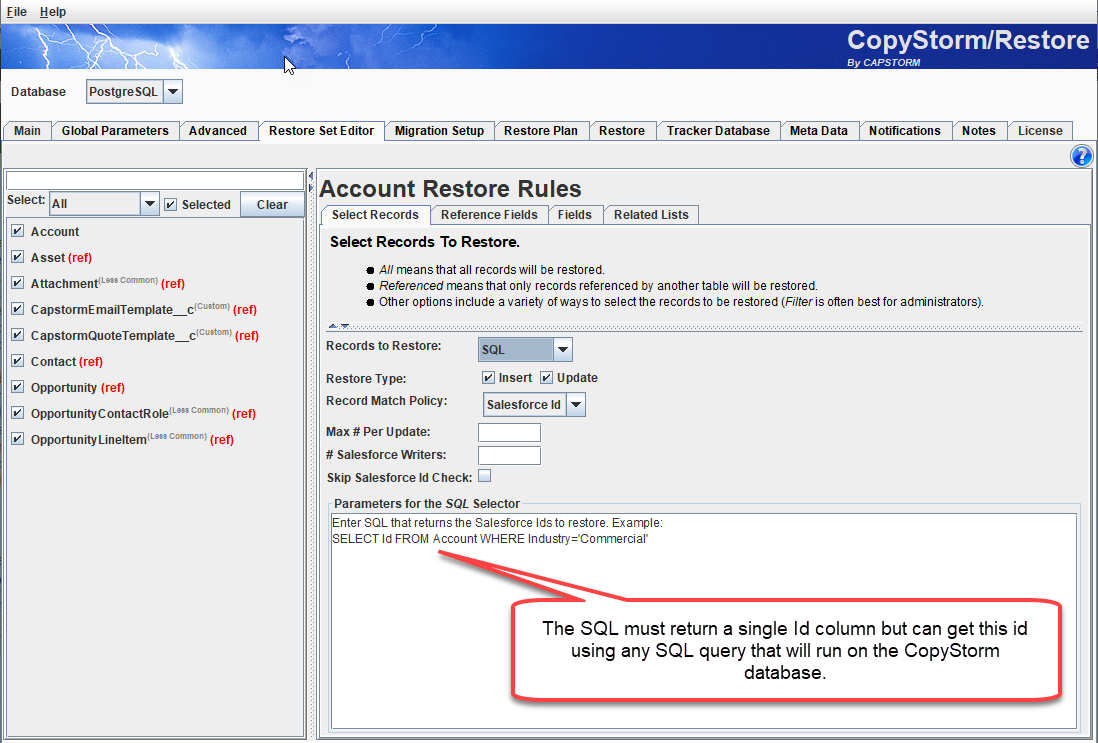Image resolution: width=1098 pixels, height=743 pixels.
Task: Select the Attachment table name
Action: click(64, 284)
